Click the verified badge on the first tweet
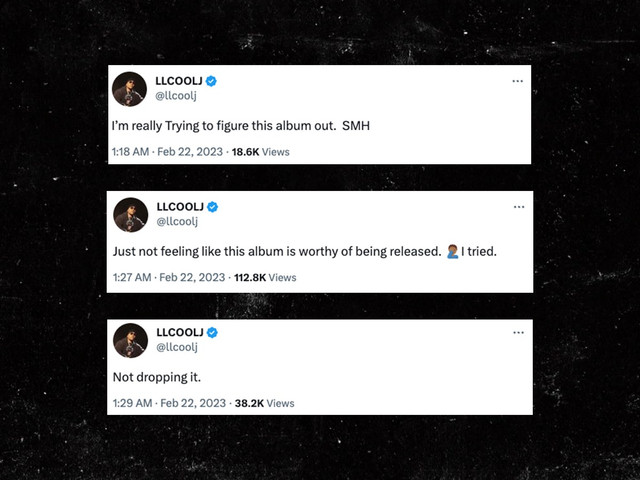This screenshot has height=480, width=640. coord(211,81)
